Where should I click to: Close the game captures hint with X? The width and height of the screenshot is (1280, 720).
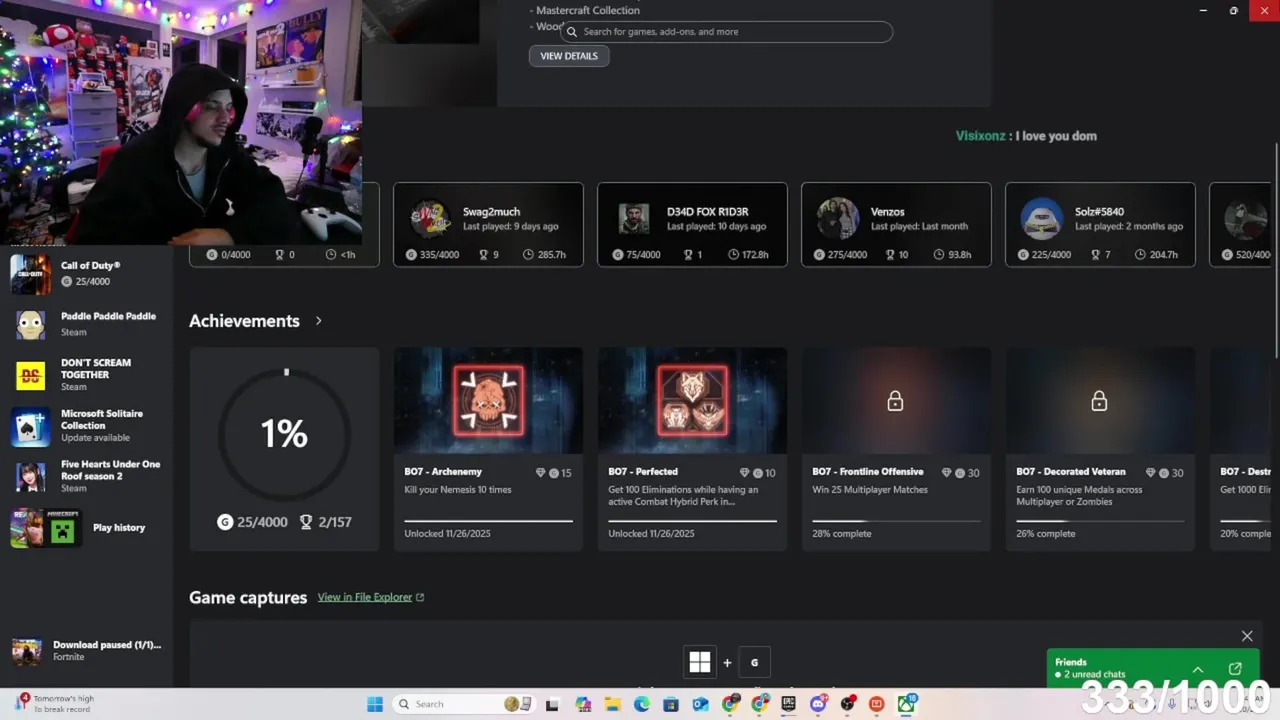(1247, 636)
